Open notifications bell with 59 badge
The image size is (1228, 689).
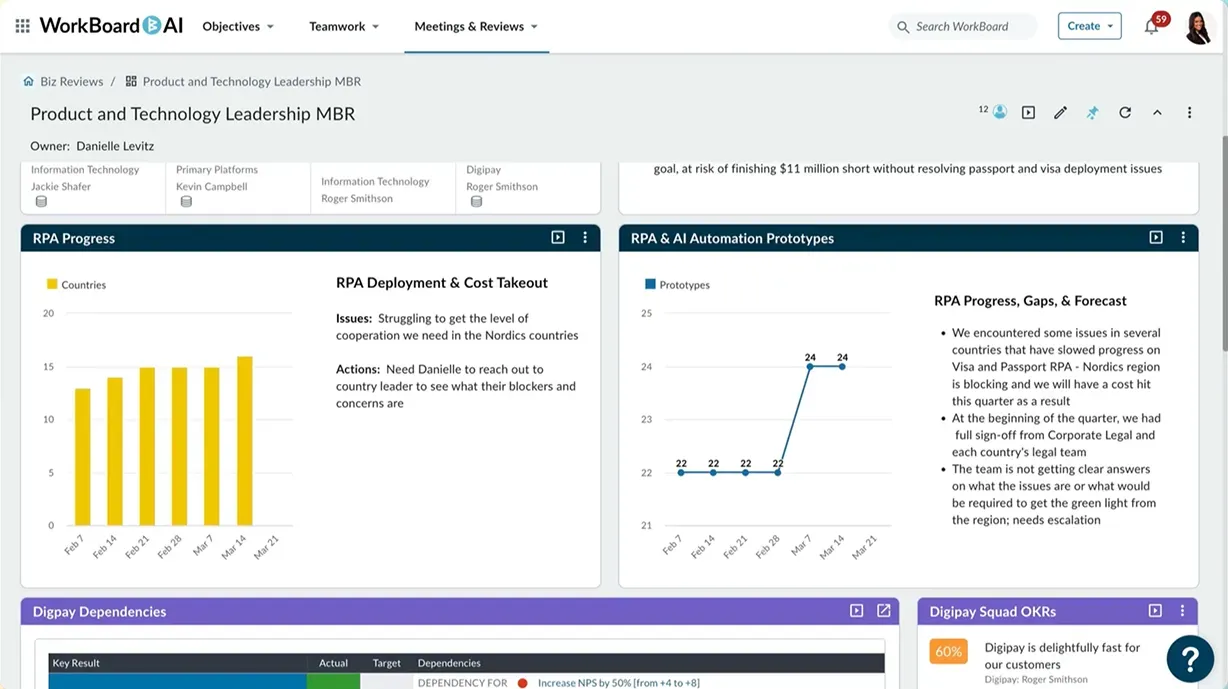click(x=1152, y=26)
